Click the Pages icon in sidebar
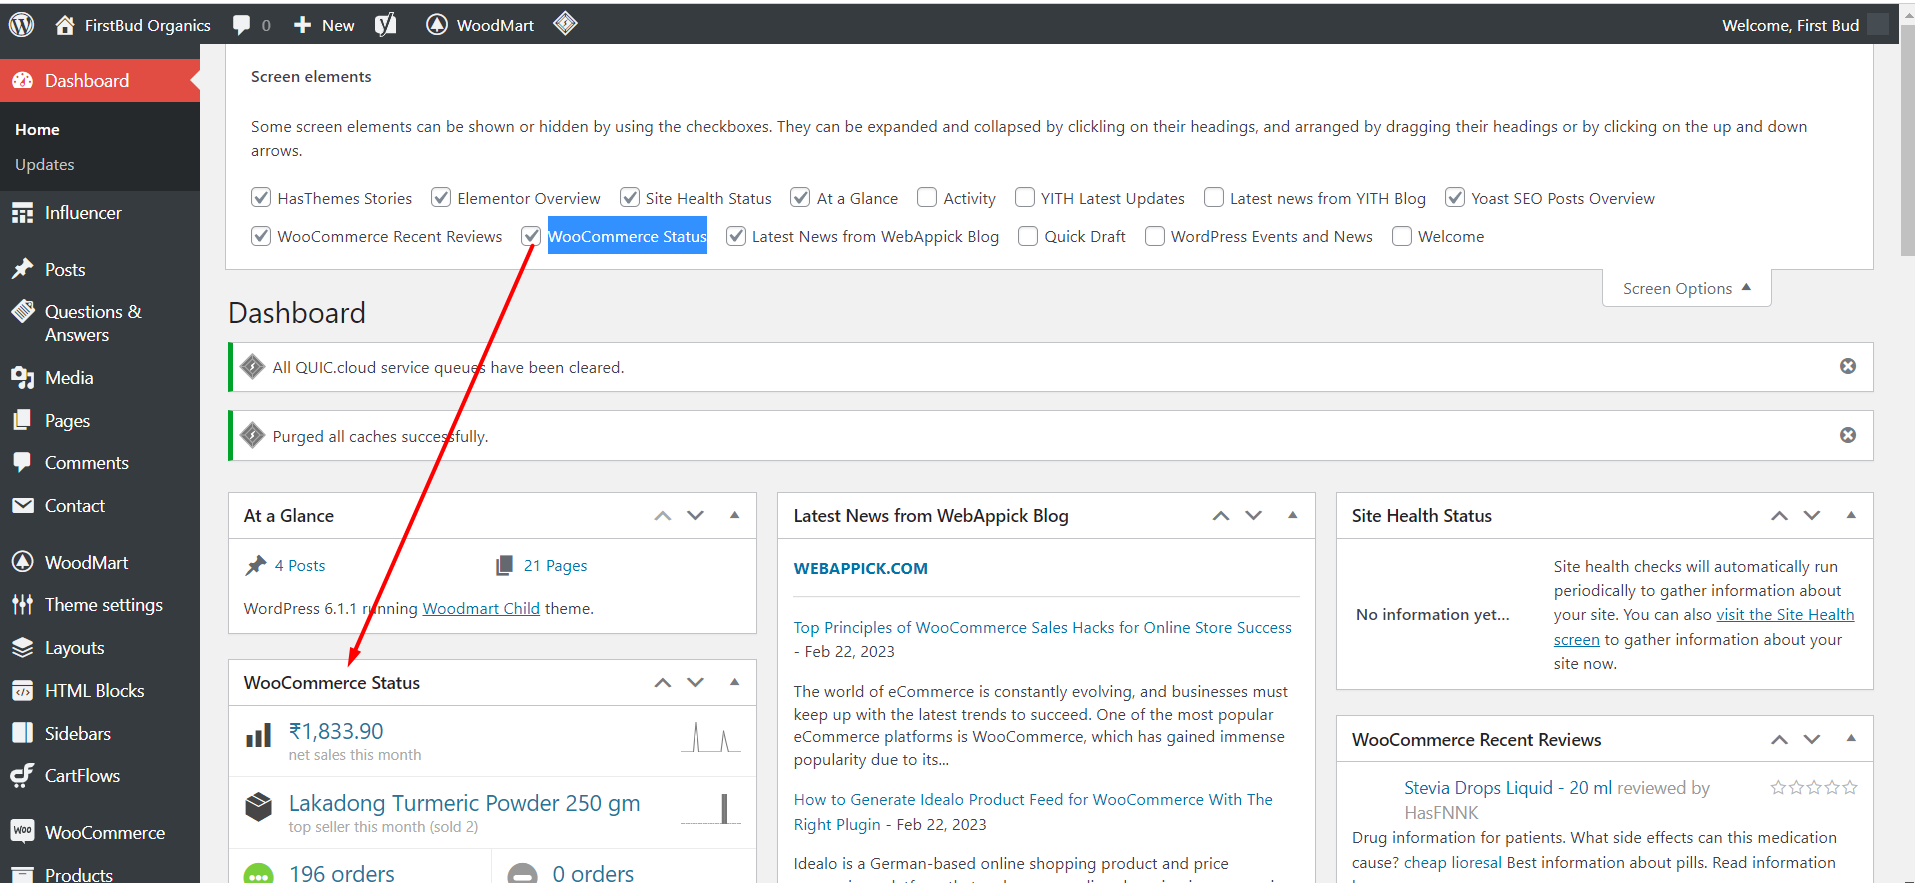The height and width of the screenshot is (883, 1915). 23,421
